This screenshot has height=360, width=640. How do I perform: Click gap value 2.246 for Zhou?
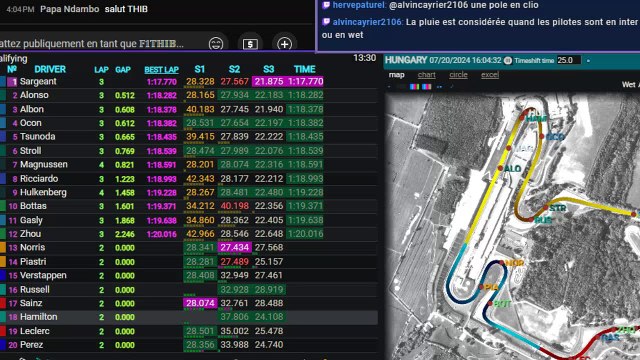(x=124, y=234)
